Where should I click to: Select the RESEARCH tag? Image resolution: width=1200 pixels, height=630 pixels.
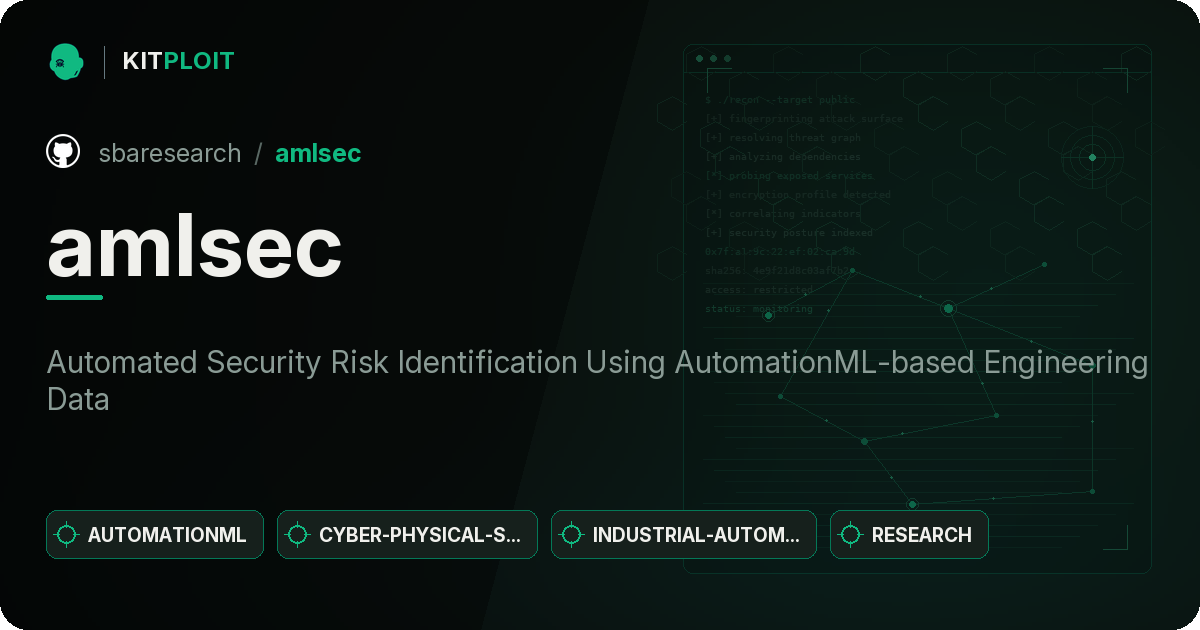tap(909, 535)
